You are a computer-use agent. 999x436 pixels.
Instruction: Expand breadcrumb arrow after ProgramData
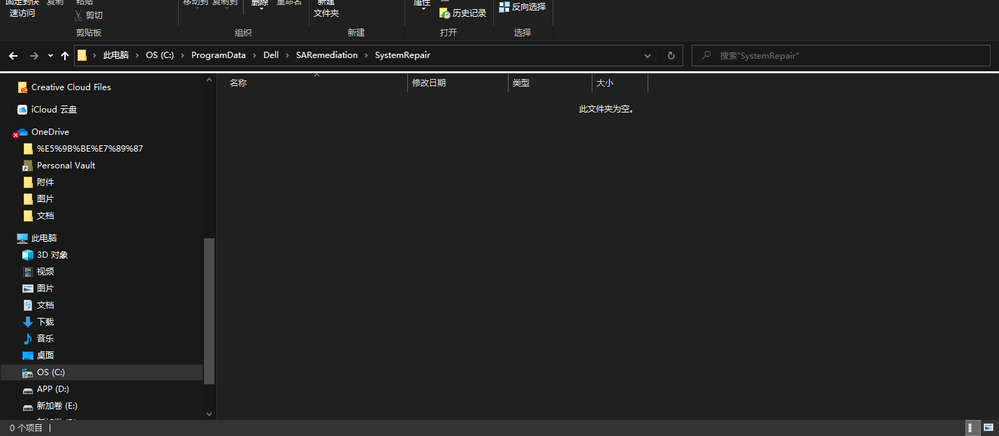(254, 56)
